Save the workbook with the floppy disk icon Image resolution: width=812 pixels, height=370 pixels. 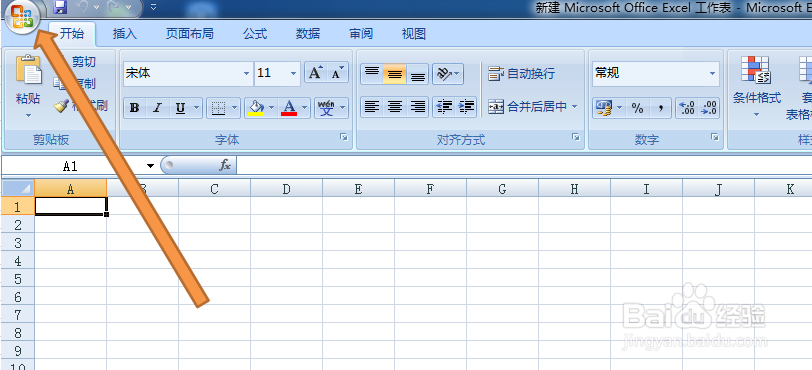click(61, 7)
